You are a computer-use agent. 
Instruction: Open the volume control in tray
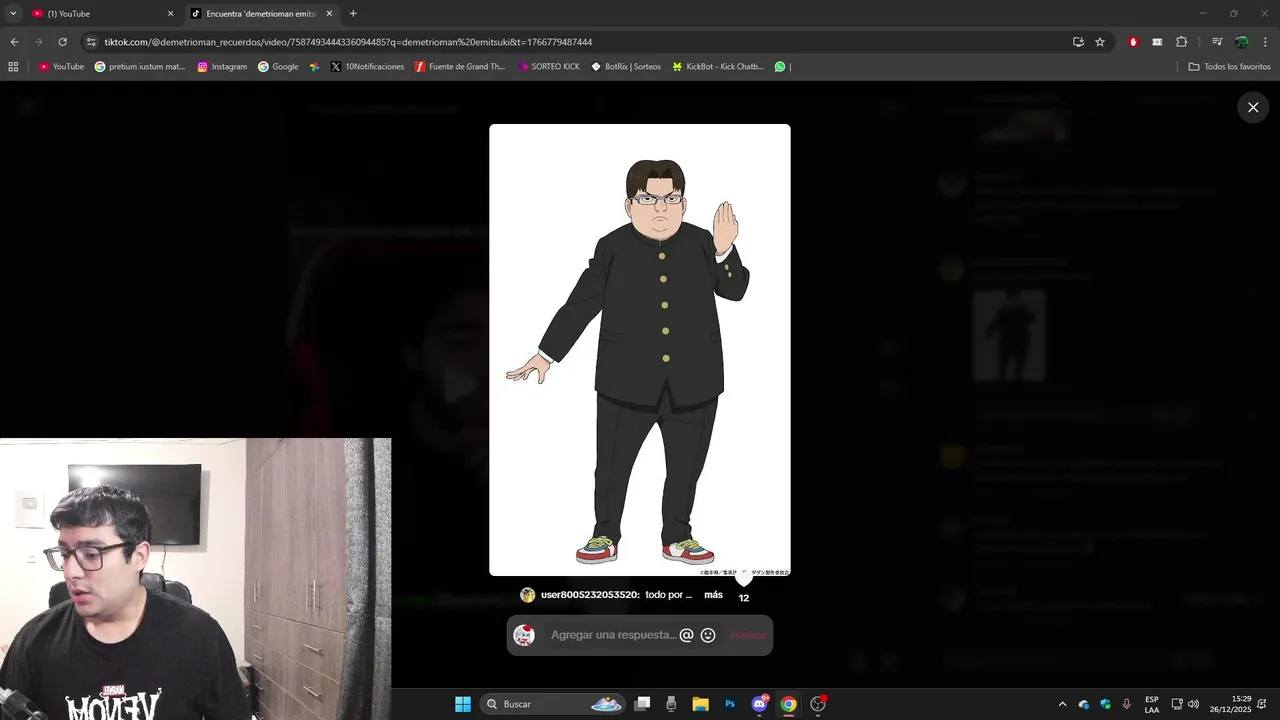coord(1193,704)
